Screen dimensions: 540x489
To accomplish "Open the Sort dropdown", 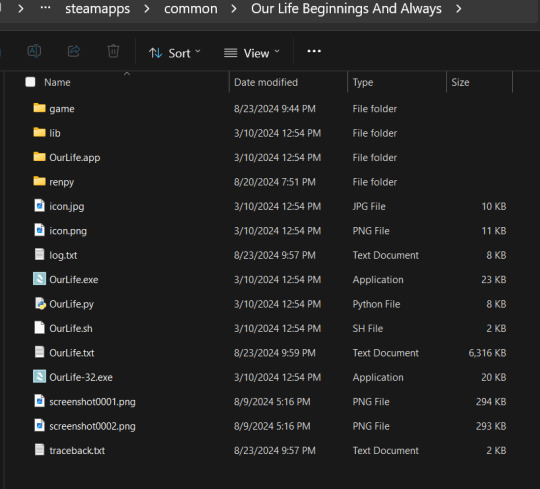I will coord(175,53).
